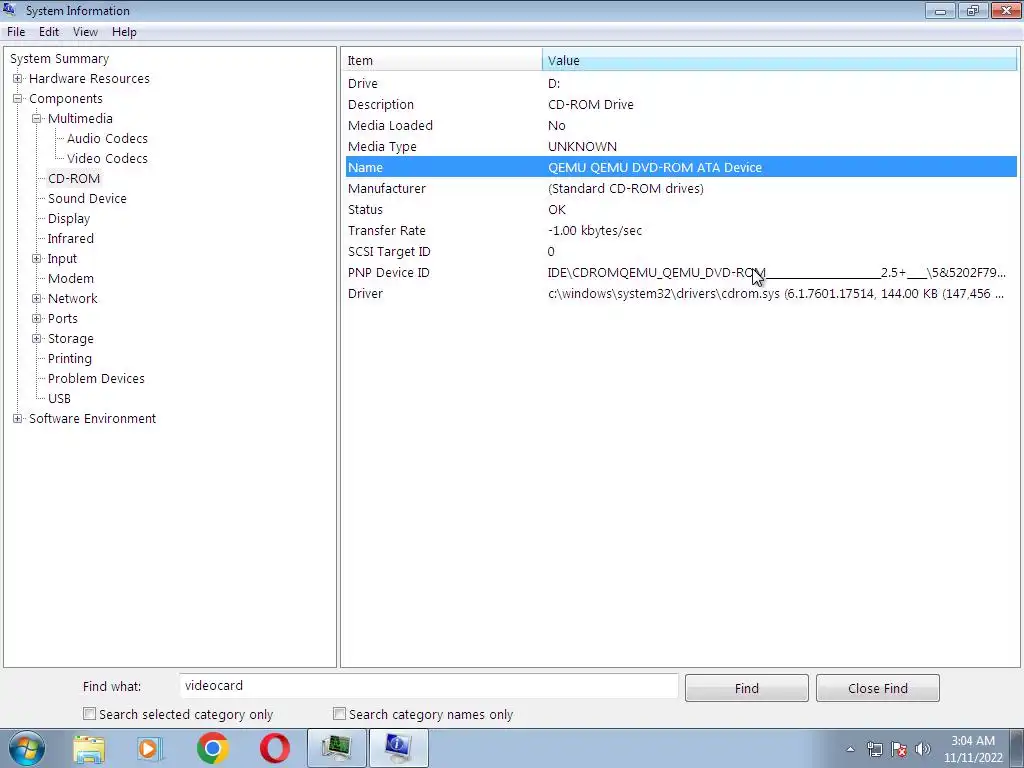Expand the Network node
The image size is (1024, 768).
pos(37,298)
